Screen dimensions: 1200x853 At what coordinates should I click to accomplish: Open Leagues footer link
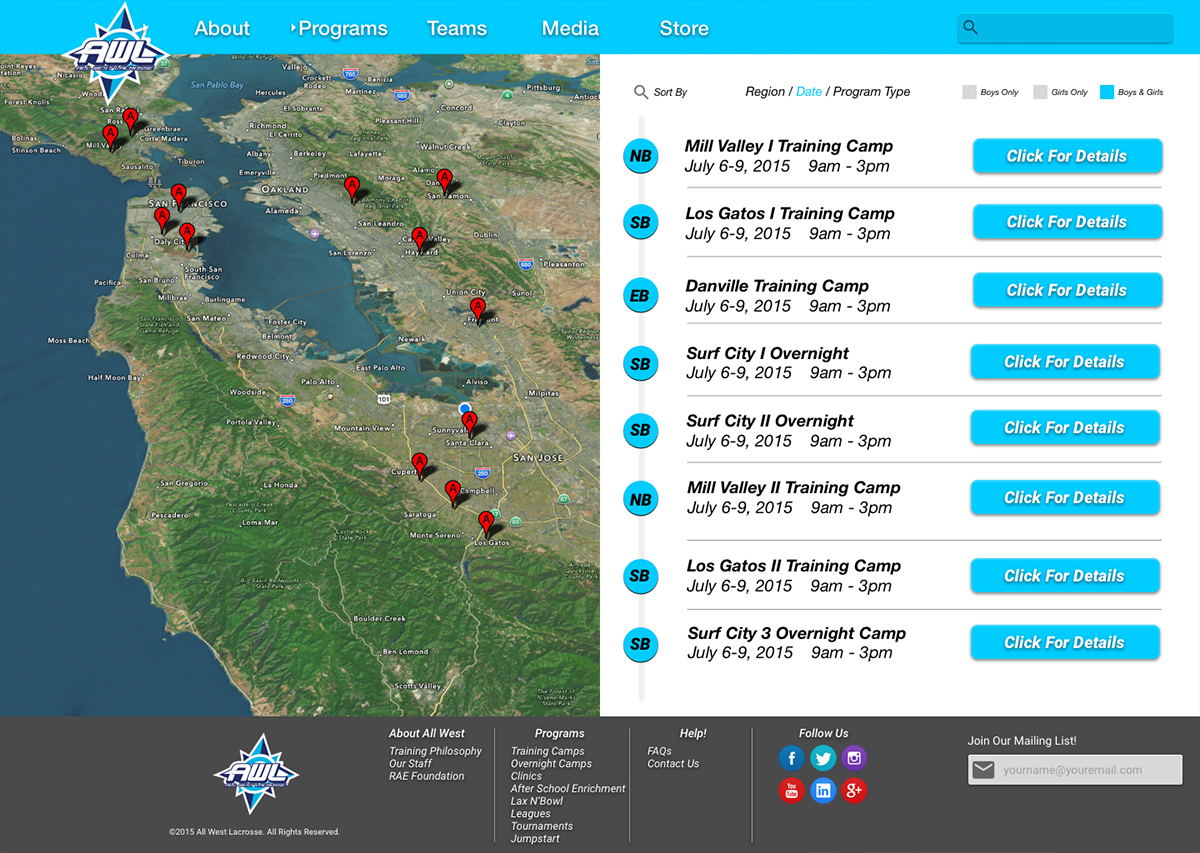tap(531, 814)
